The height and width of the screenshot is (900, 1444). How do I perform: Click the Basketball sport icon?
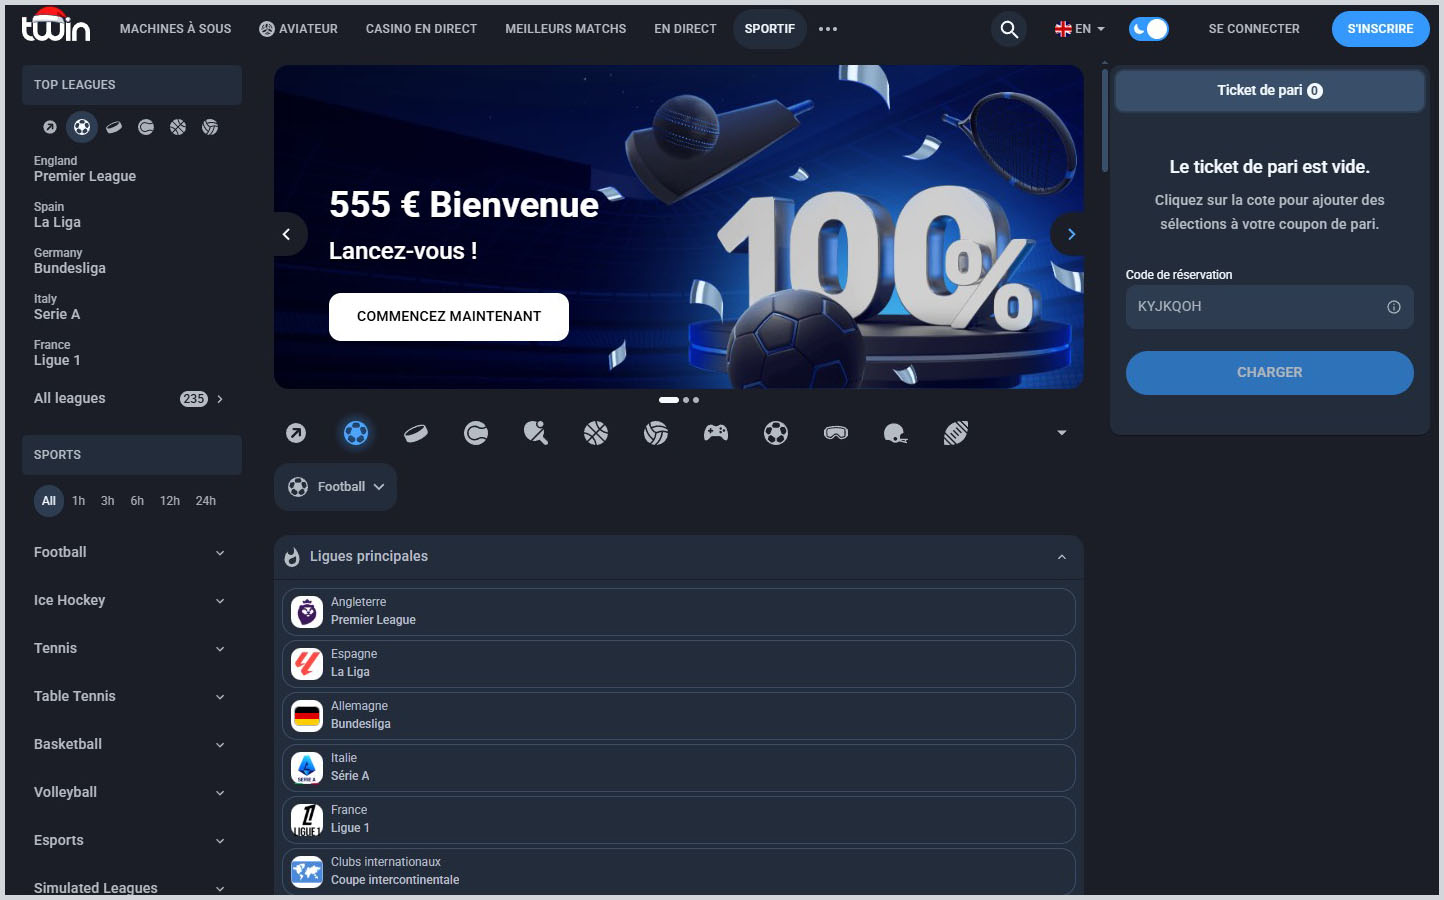coord(596,432)
